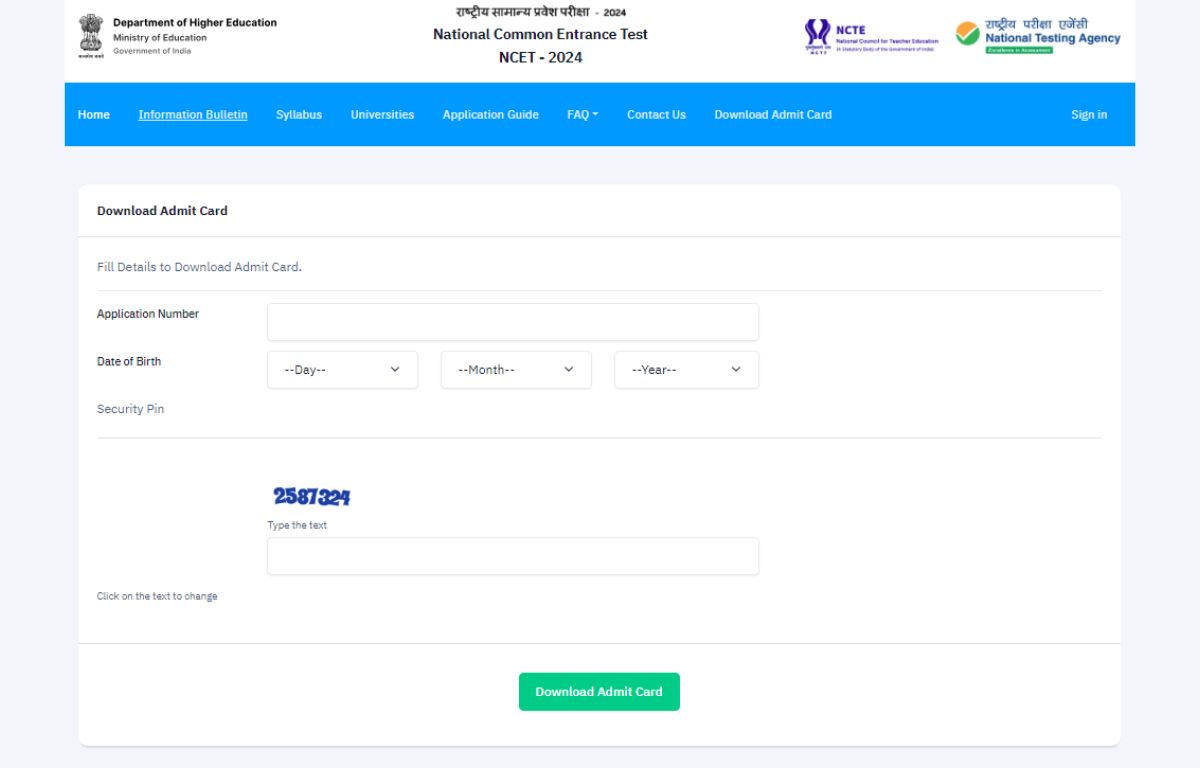Open the Home menu item
This screenshot has height=768, width=1200.
94,115
